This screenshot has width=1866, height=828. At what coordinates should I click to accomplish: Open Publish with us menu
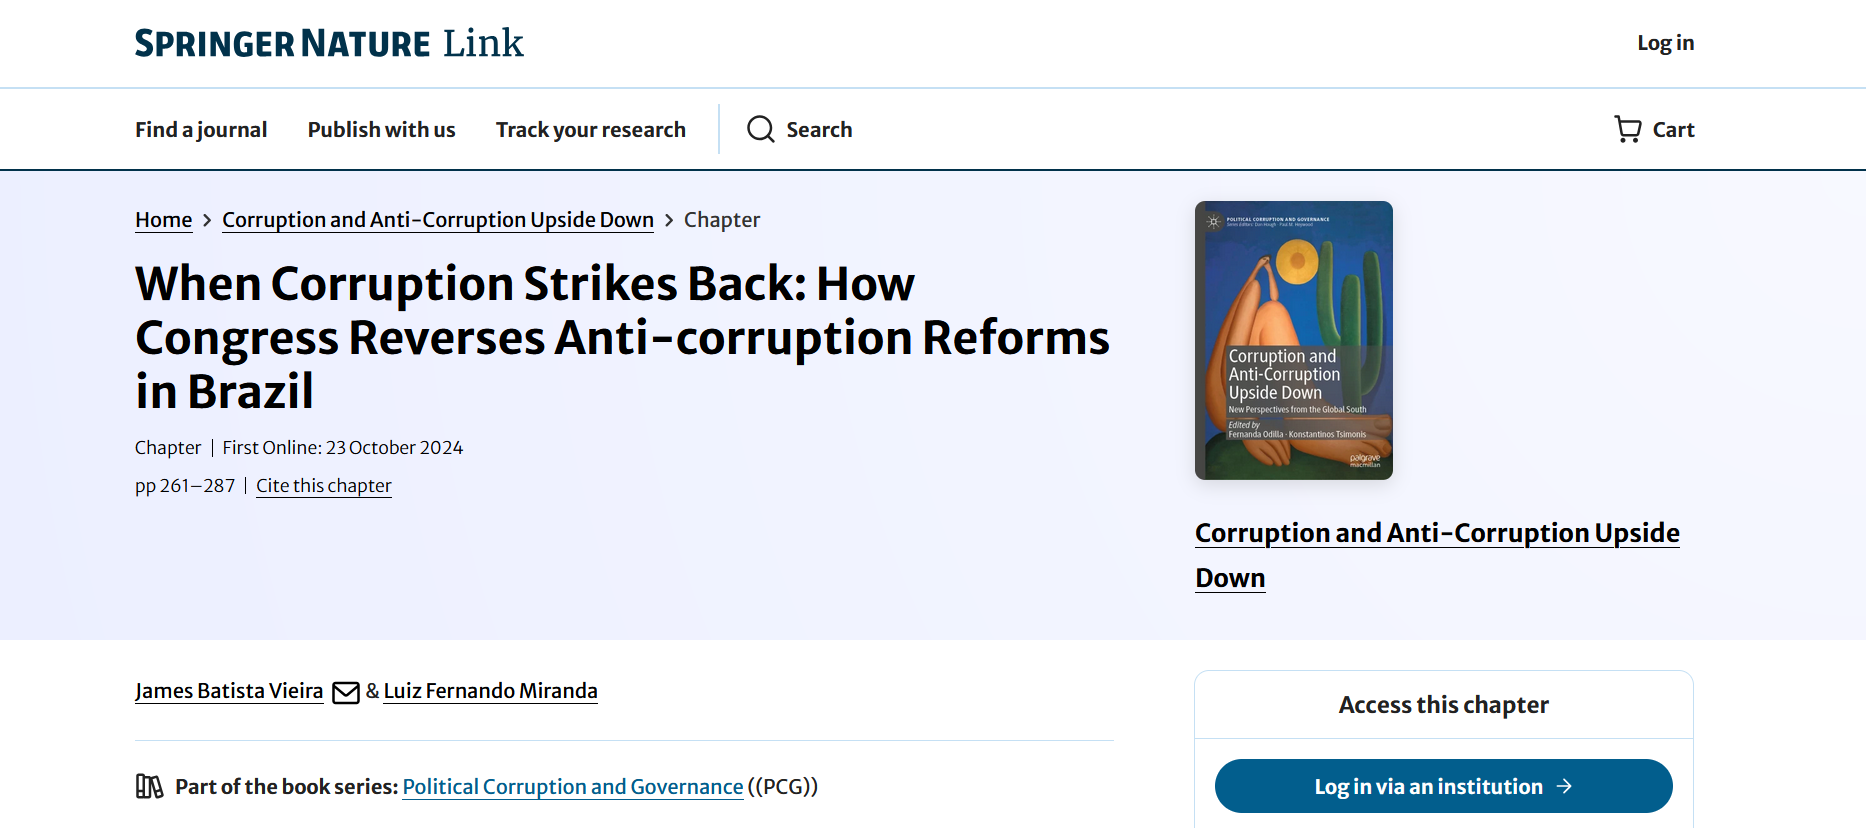point(381,130)
